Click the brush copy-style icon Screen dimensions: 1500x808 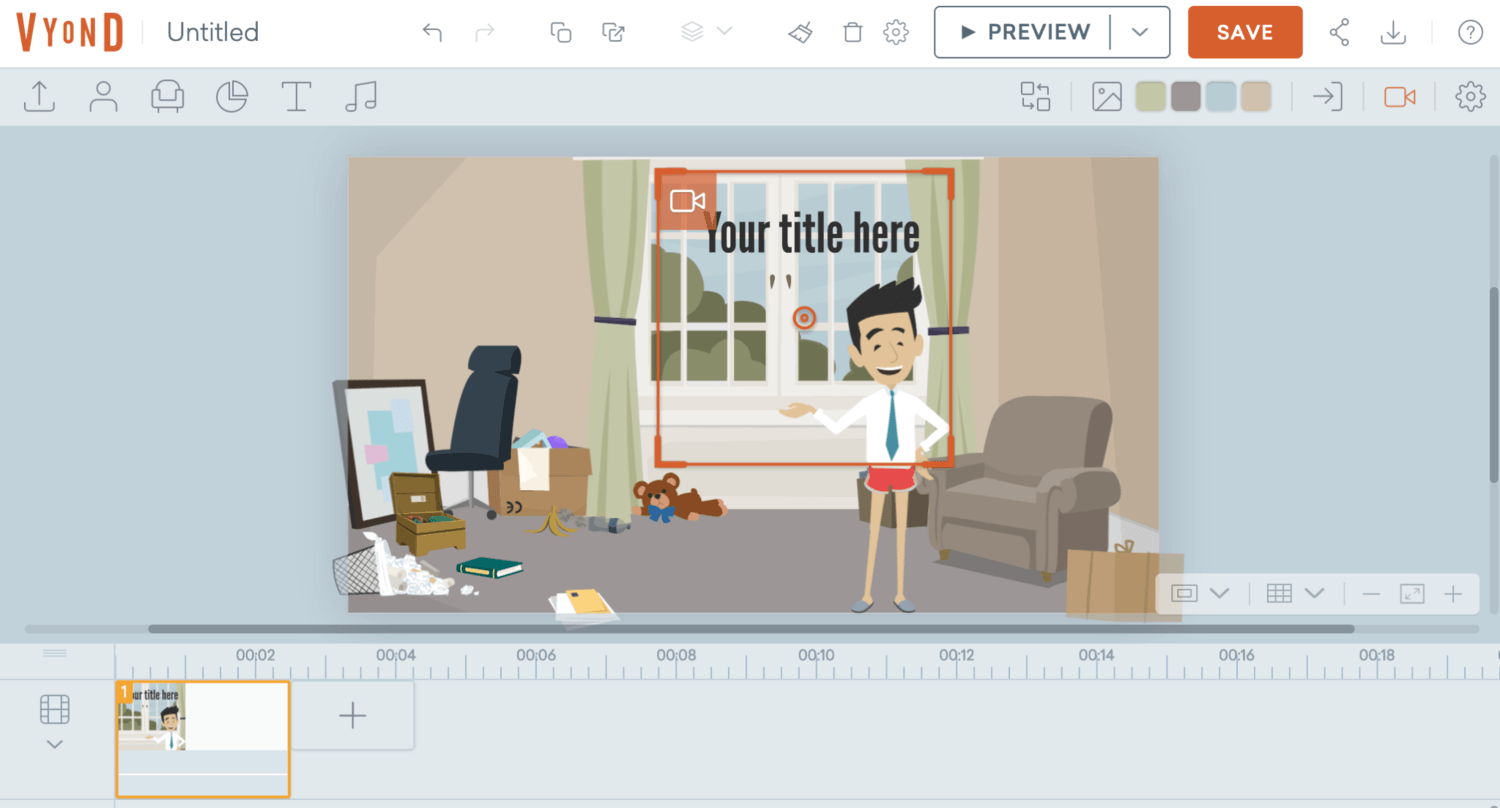[800, 32]
